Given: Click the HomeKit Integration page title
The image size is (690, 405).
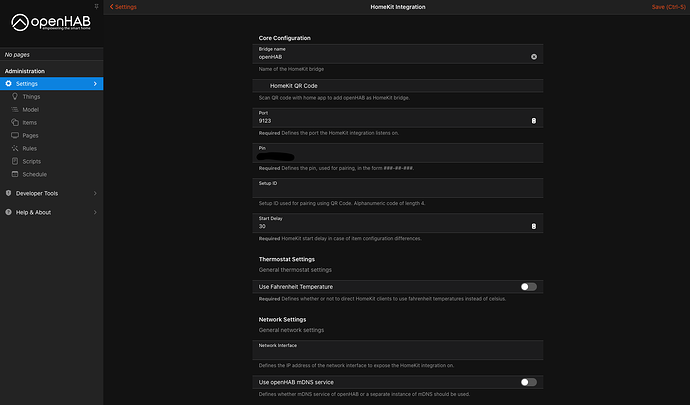Looking at the screenshot, I should (x=398, y=7).
